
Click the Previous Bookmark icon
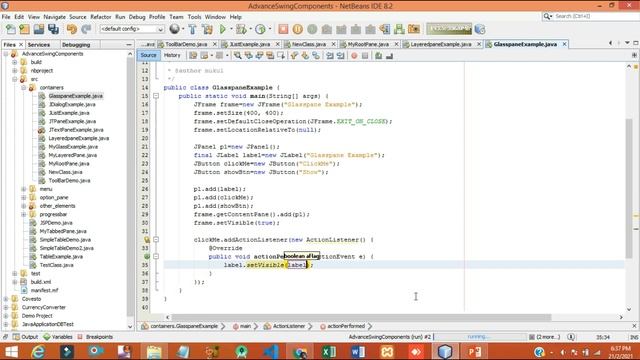(294, 56)
